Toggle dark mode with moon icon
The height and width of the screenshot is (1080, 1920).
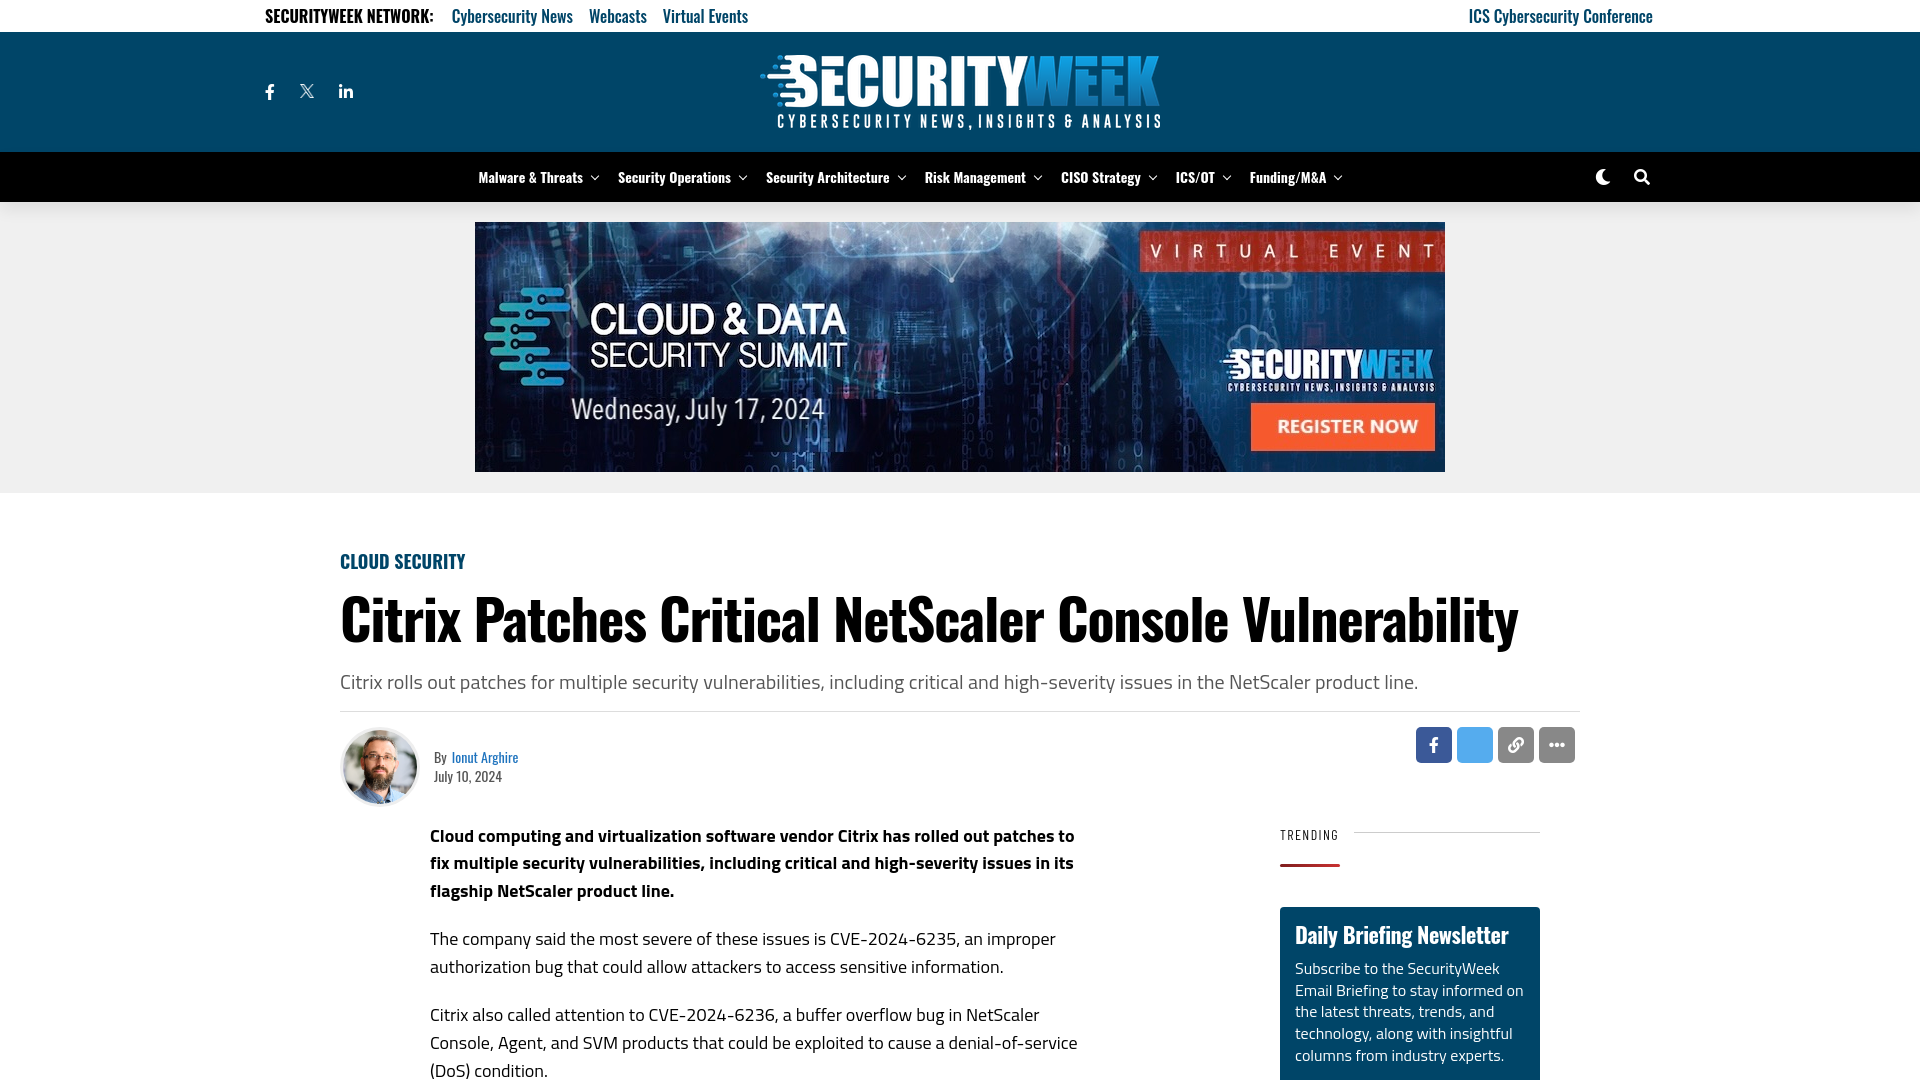1604,177
